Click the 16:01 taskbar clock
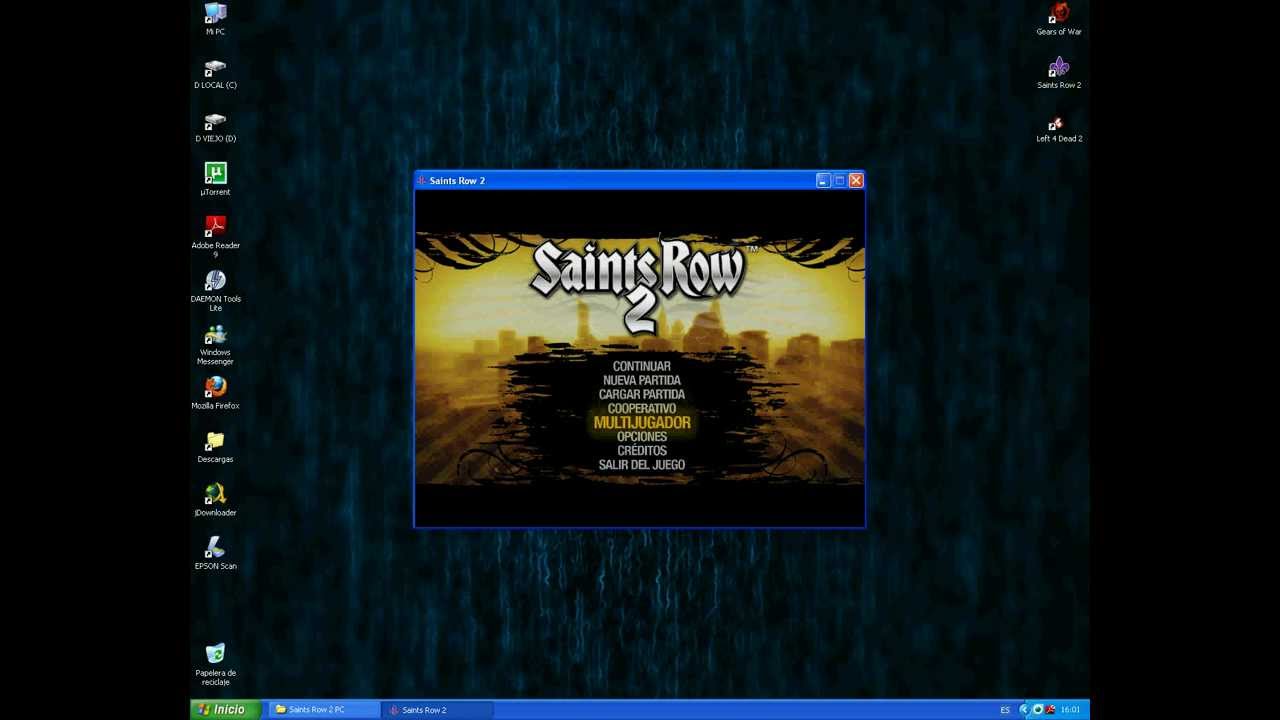Image resolution: width=1280 pixels, height=720 pixels. [x=1070, y=710]
